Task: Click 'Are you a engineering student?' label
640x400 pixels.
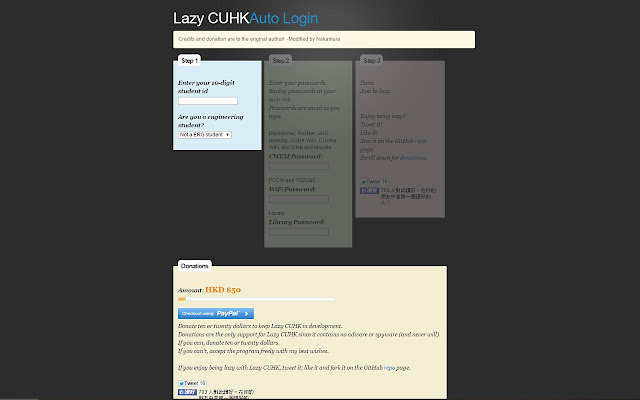Action: 211,121
